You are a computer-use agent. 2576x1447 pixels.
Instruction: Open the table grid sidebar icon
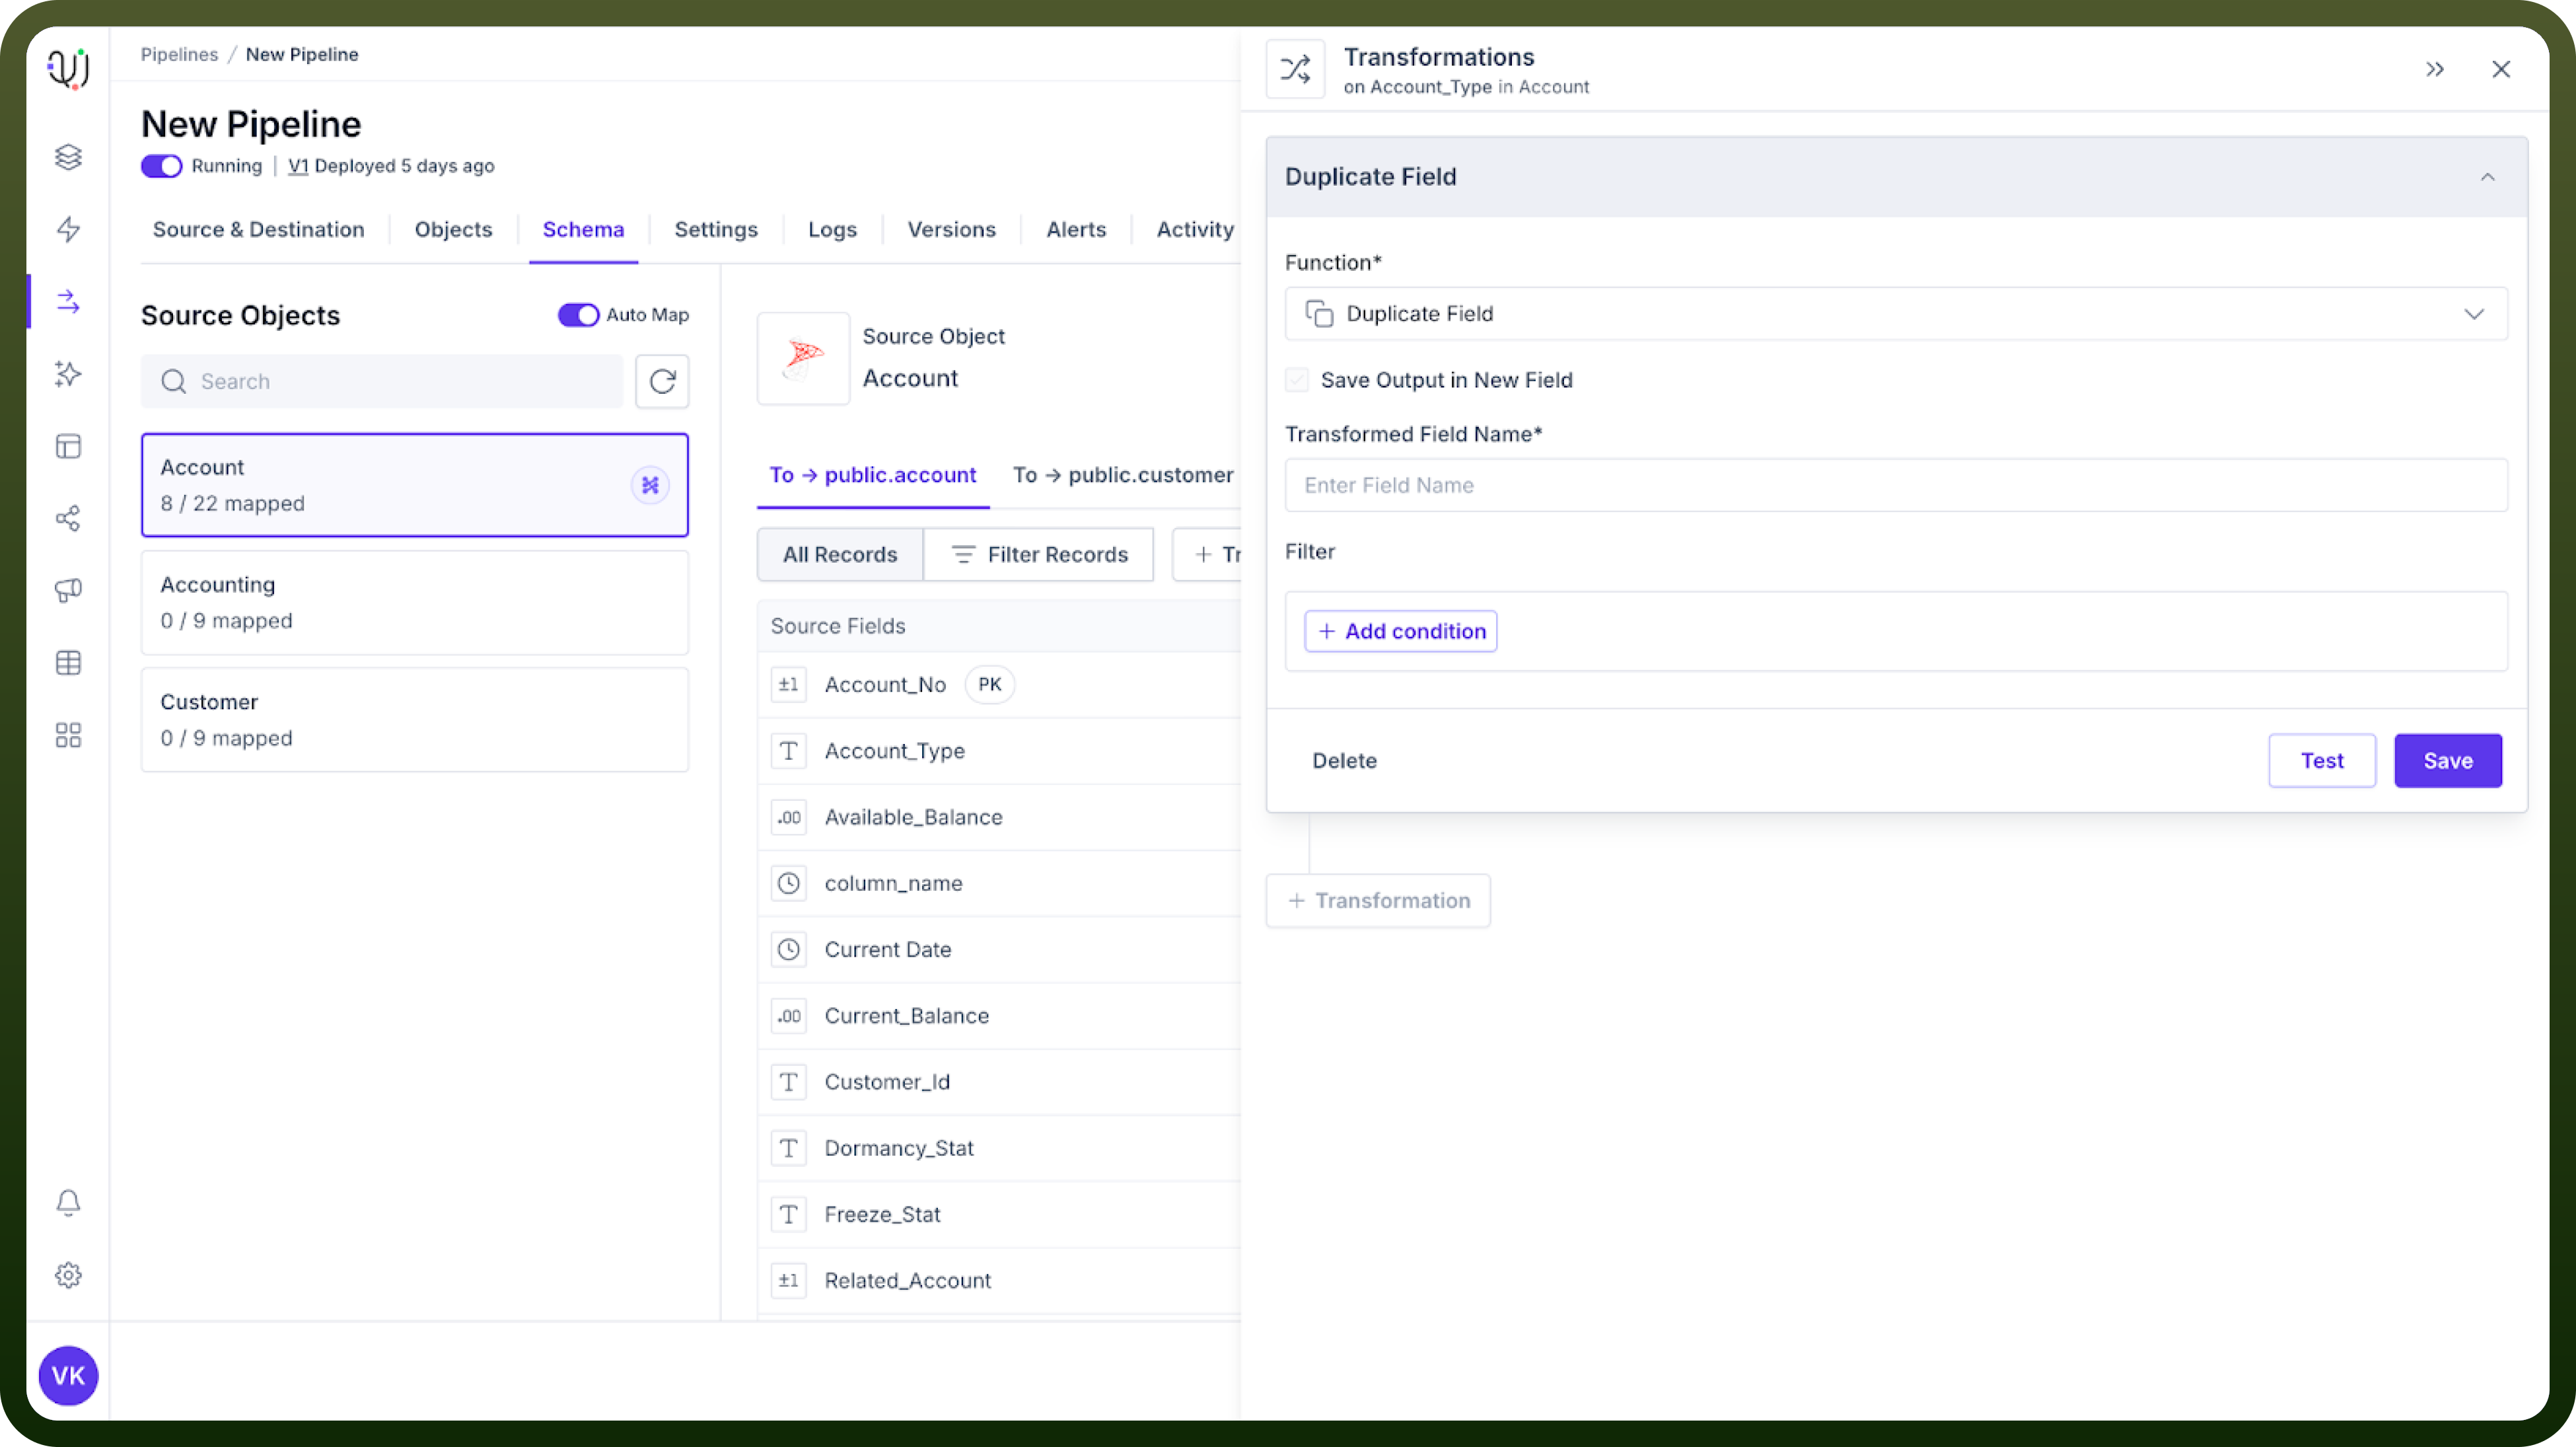[68, 663]
